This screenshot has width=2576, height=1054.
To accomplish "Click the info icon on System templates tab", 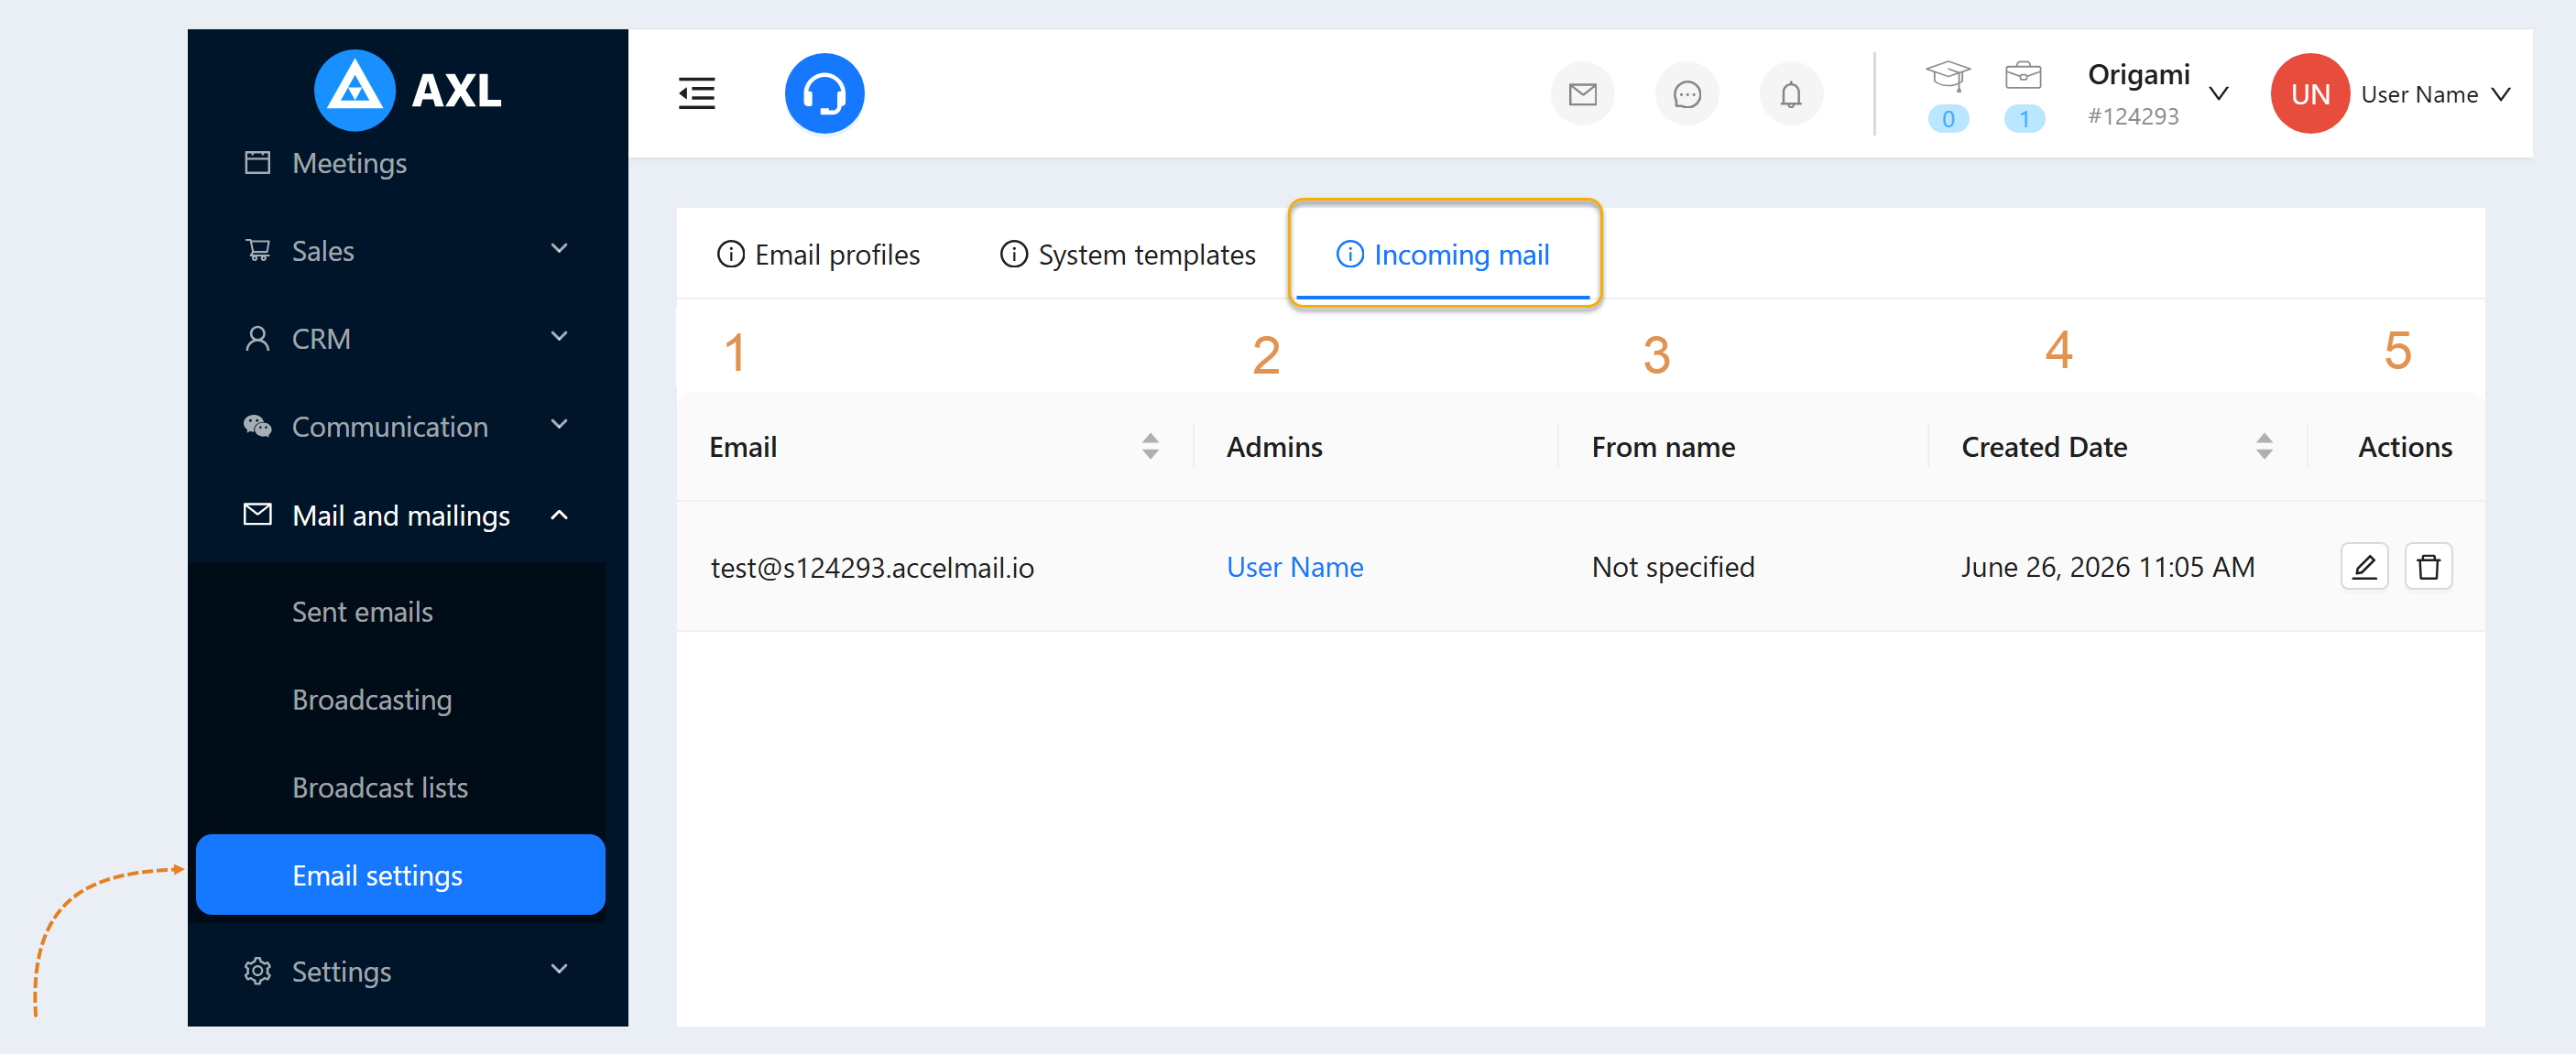I will coord(1013,254).
